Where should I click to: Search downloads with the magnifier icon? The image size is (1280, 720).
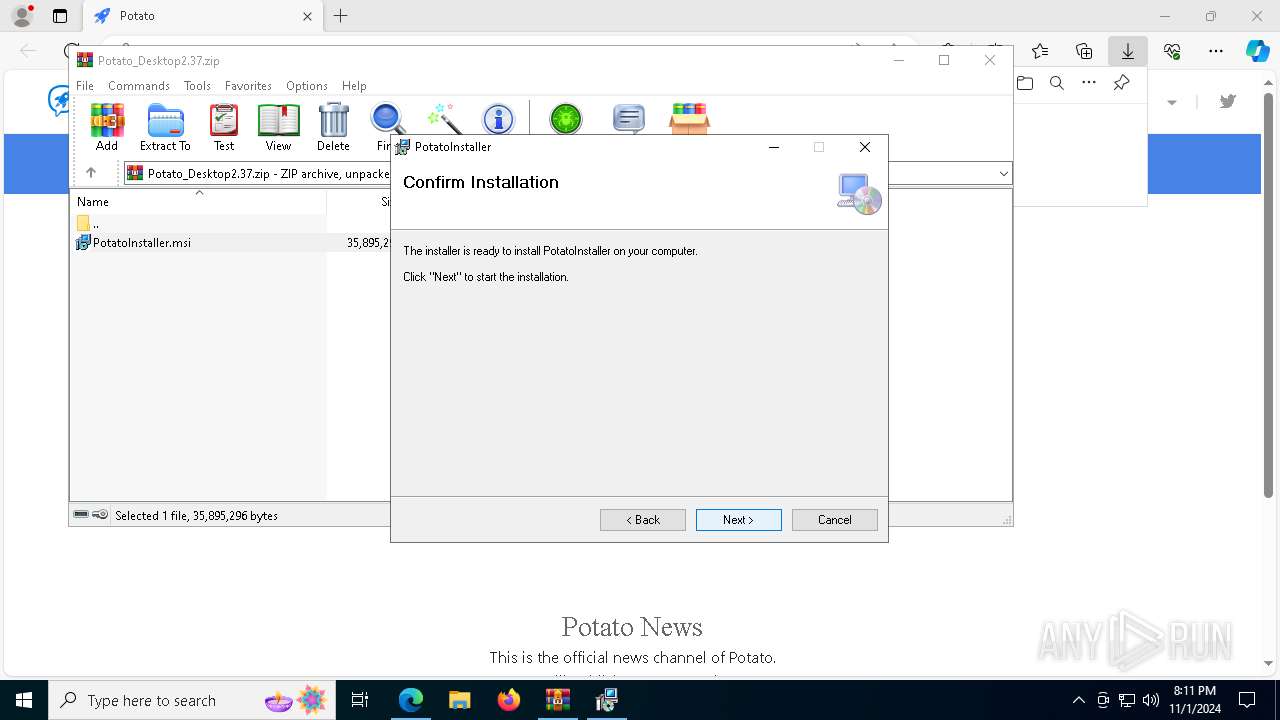(x=1057, y=83)
